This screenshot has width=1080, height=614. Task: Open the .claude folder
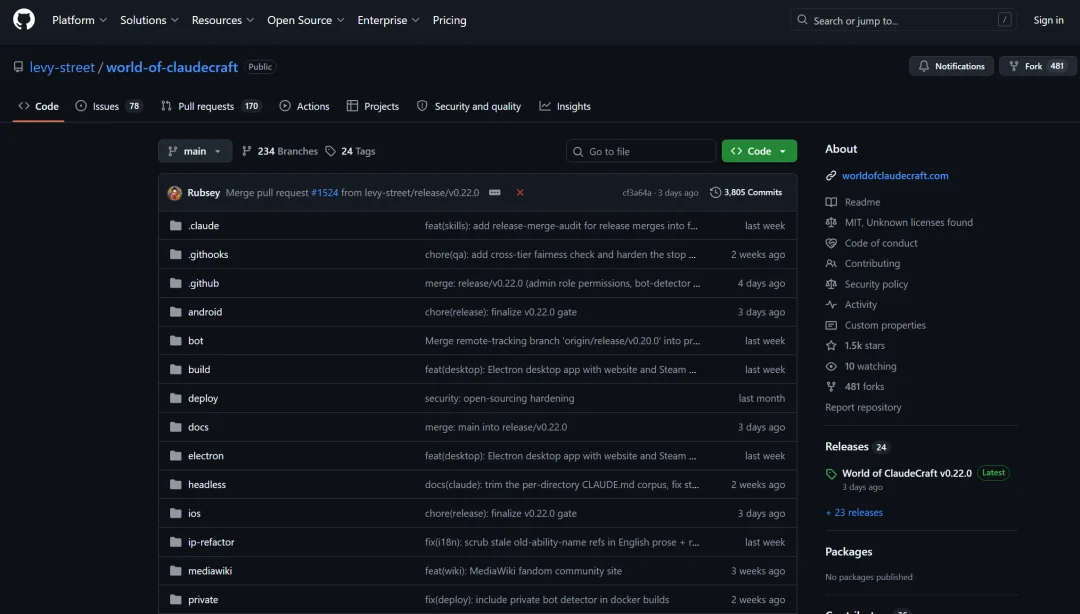(203, 225)
